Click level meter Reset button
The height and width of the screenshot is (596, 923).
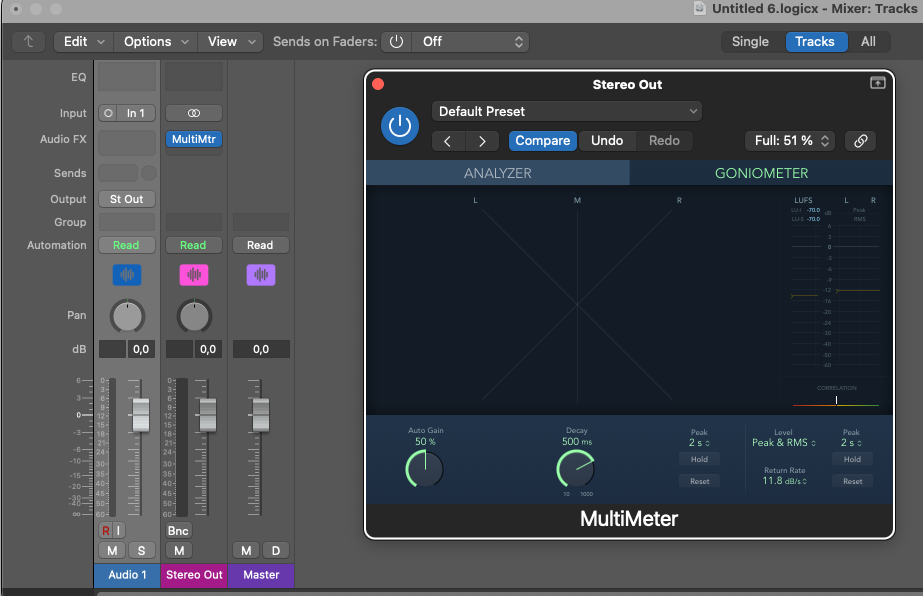pyautogui.click(x=852, y=481)
